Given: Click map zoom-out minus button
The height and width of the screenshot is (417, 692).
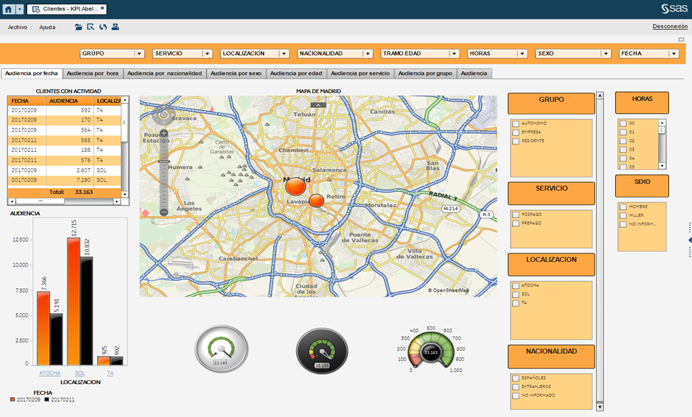Looking at the screenshot, I should point(164,212).
